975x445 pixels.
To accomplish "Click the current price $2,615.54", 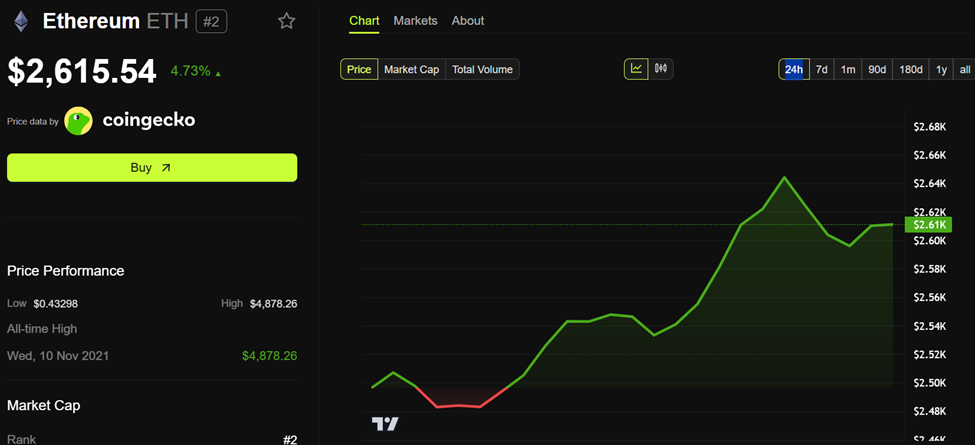I will point(81,71).
